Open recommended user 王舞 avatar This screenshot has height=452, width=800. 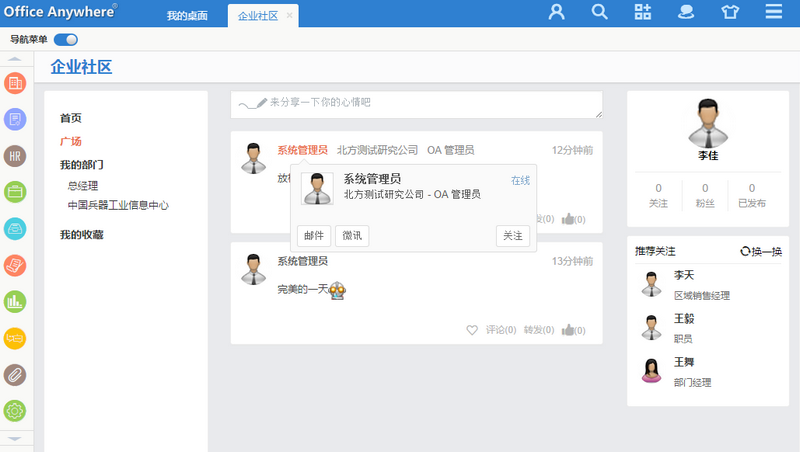coord(651,370)
